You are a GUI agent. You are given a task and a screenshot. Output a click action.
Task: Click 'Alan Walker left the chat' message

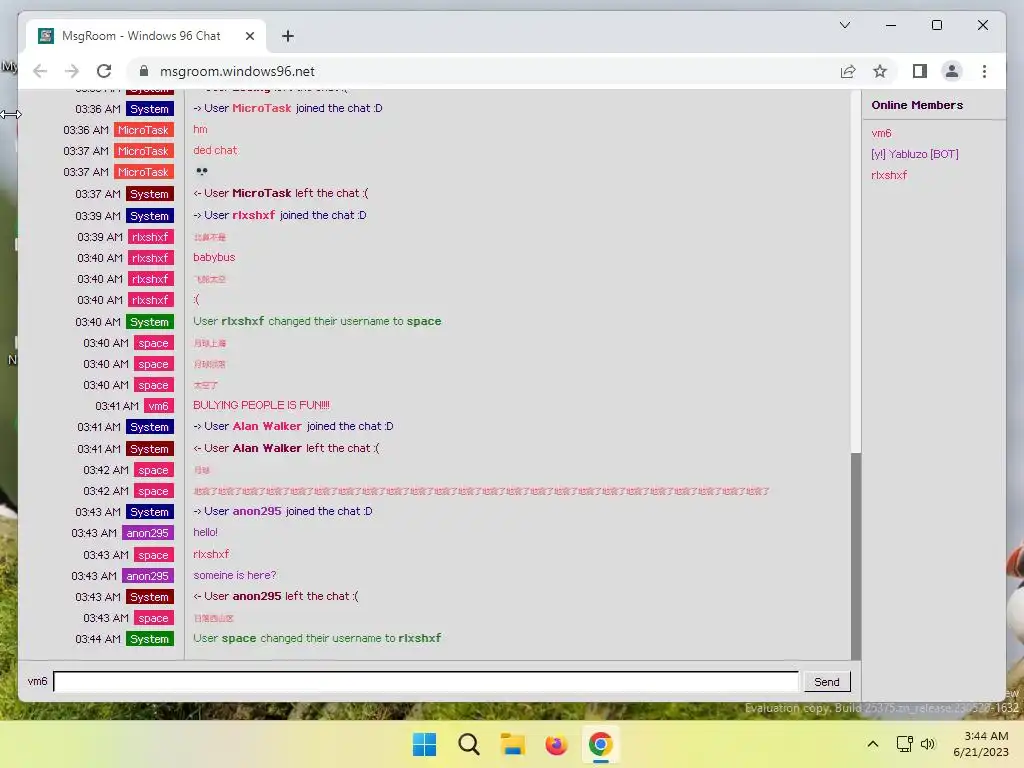[286, 448]
